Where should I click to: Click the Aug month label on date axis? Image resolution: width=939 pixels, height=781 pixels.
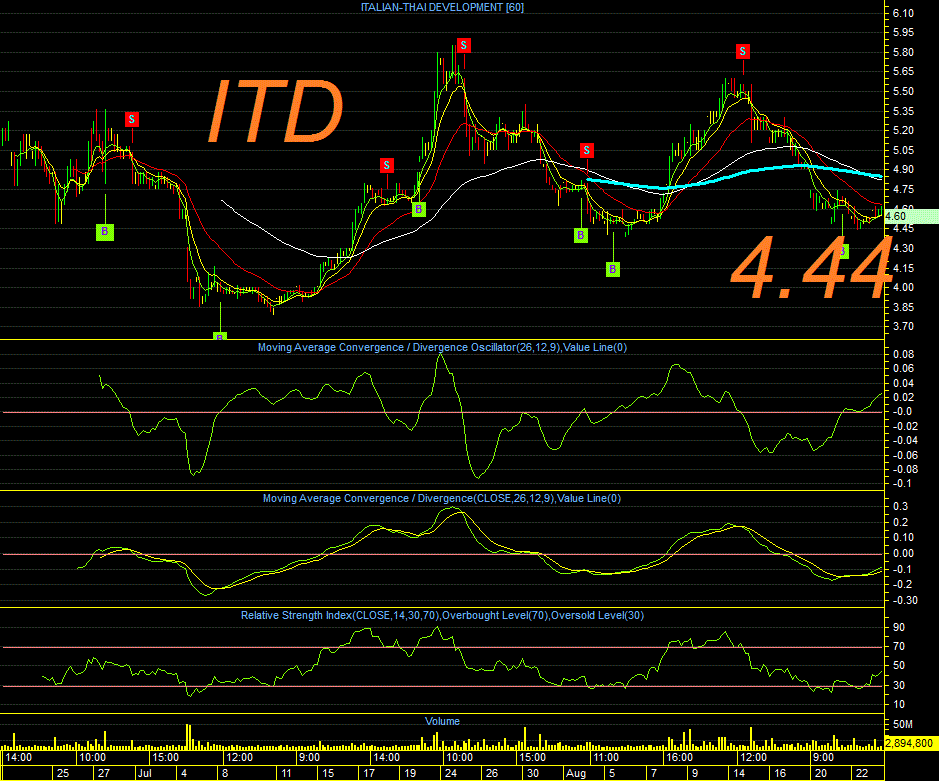576,773
